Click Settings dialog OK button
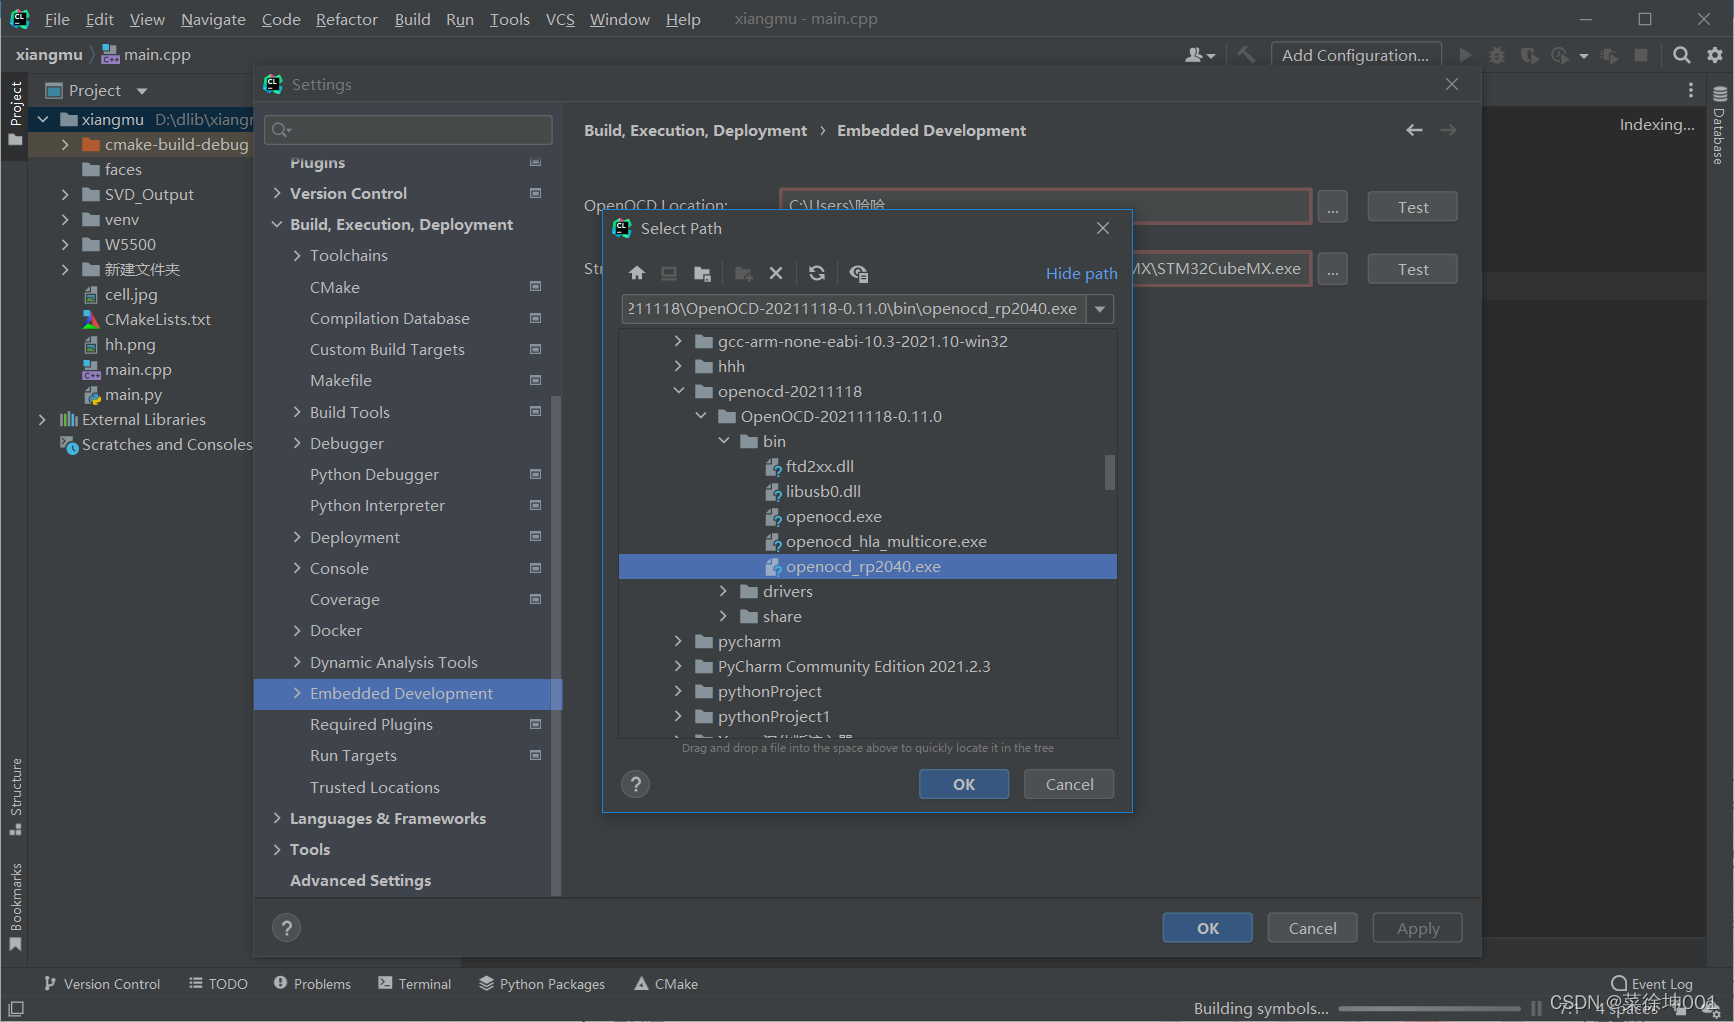The width and height of the screenshot is (1734, 1022). (1207, 928)
